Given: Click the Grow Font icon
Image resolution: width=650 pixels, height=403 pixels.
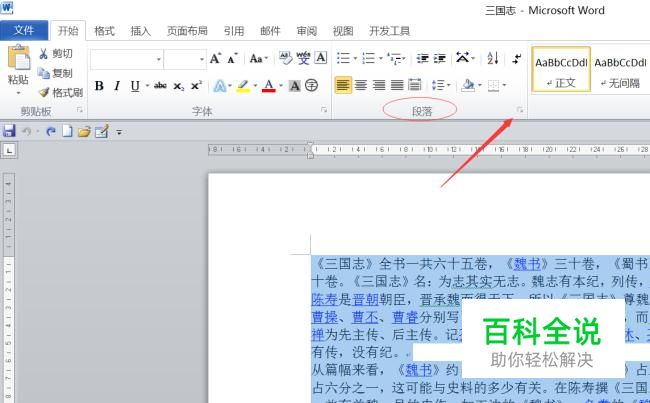Looking at the screenshot, I should (x=215, y=58).
